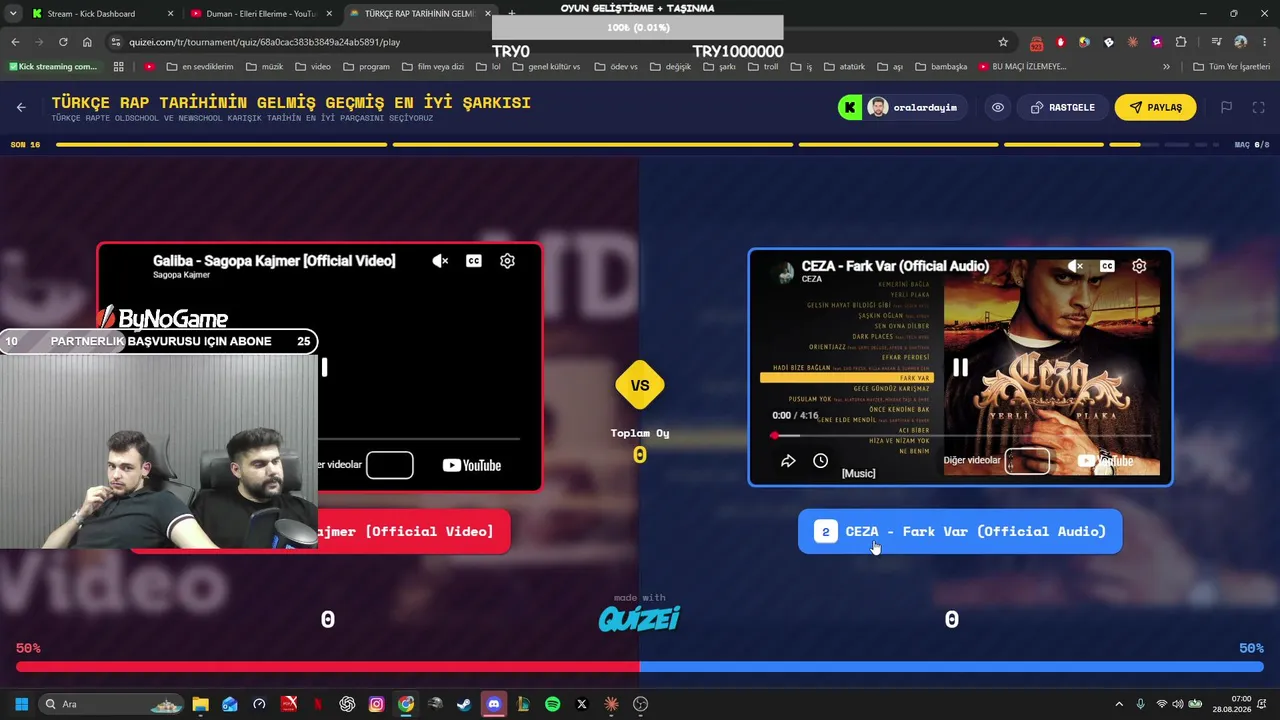
Task: Open the 'program' bookmark folder
Action: pos(366,67)
